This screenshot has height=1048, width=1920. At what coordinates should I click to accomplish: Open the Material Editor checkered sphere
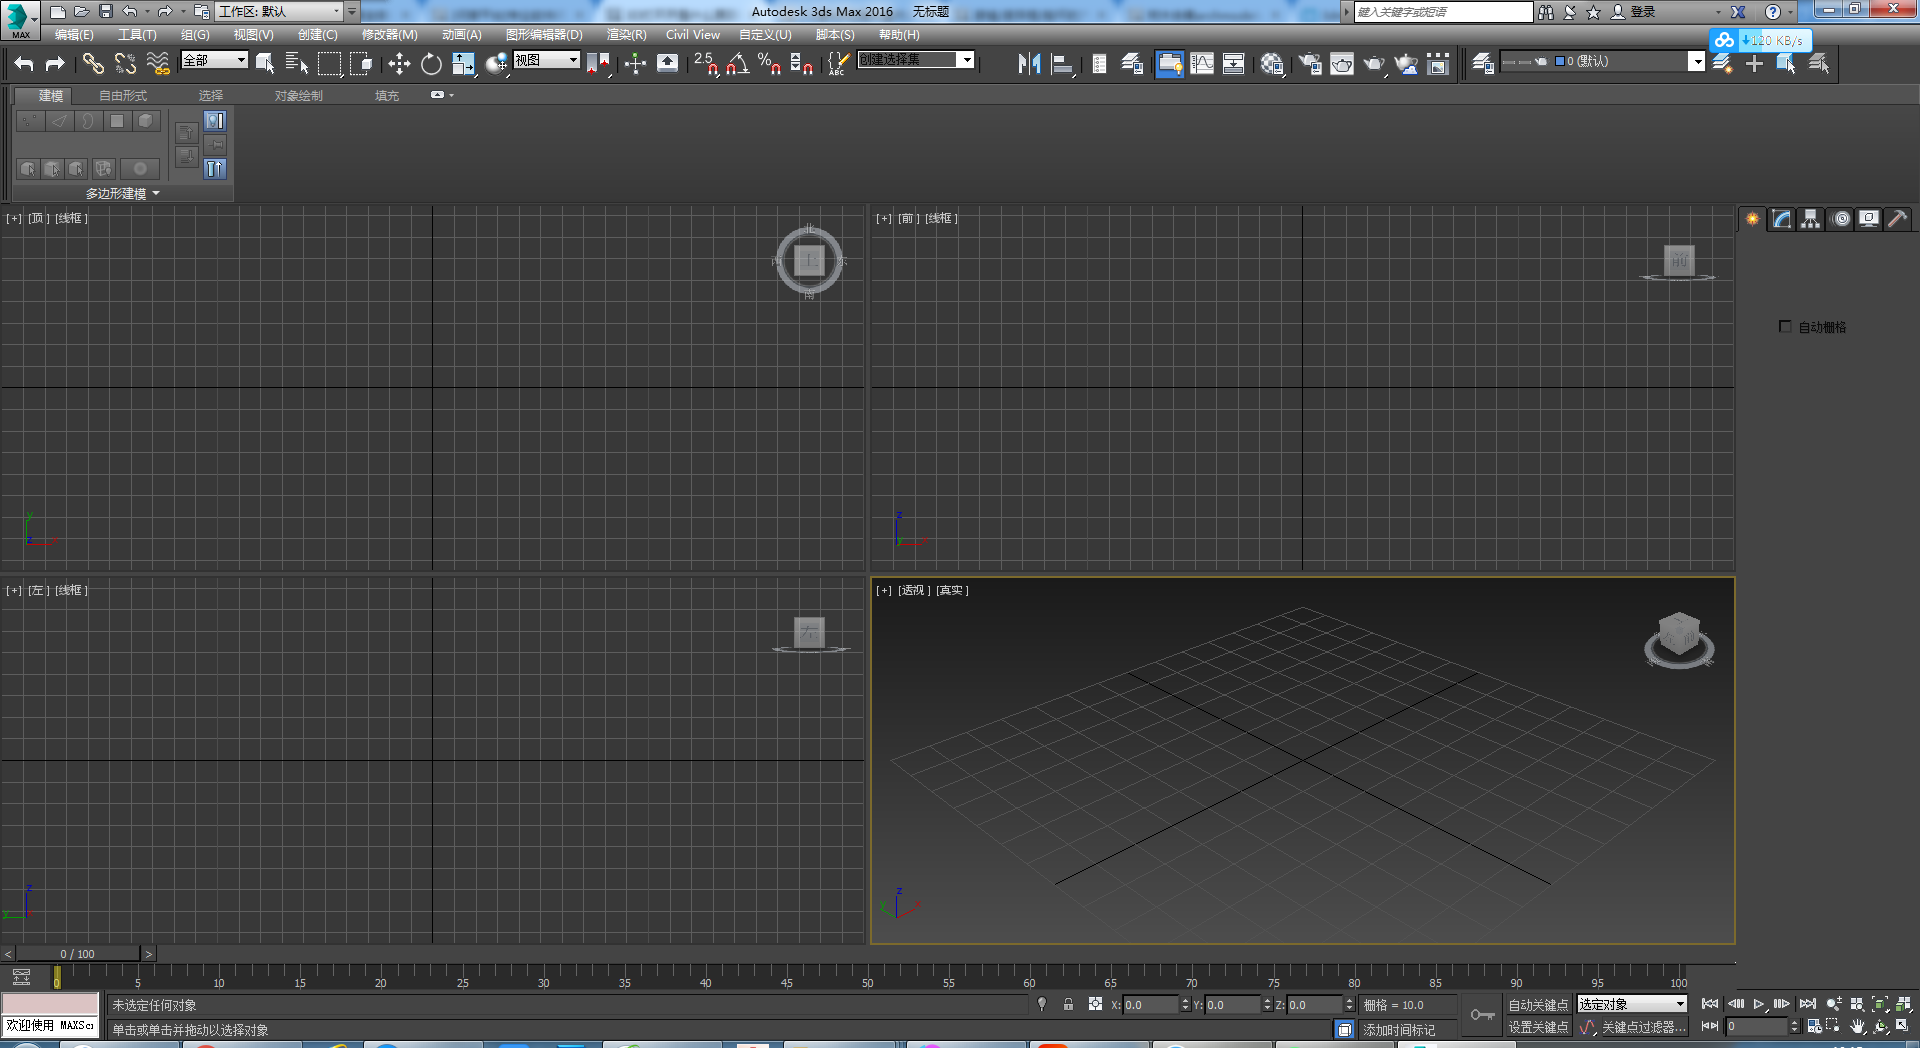1272,64
